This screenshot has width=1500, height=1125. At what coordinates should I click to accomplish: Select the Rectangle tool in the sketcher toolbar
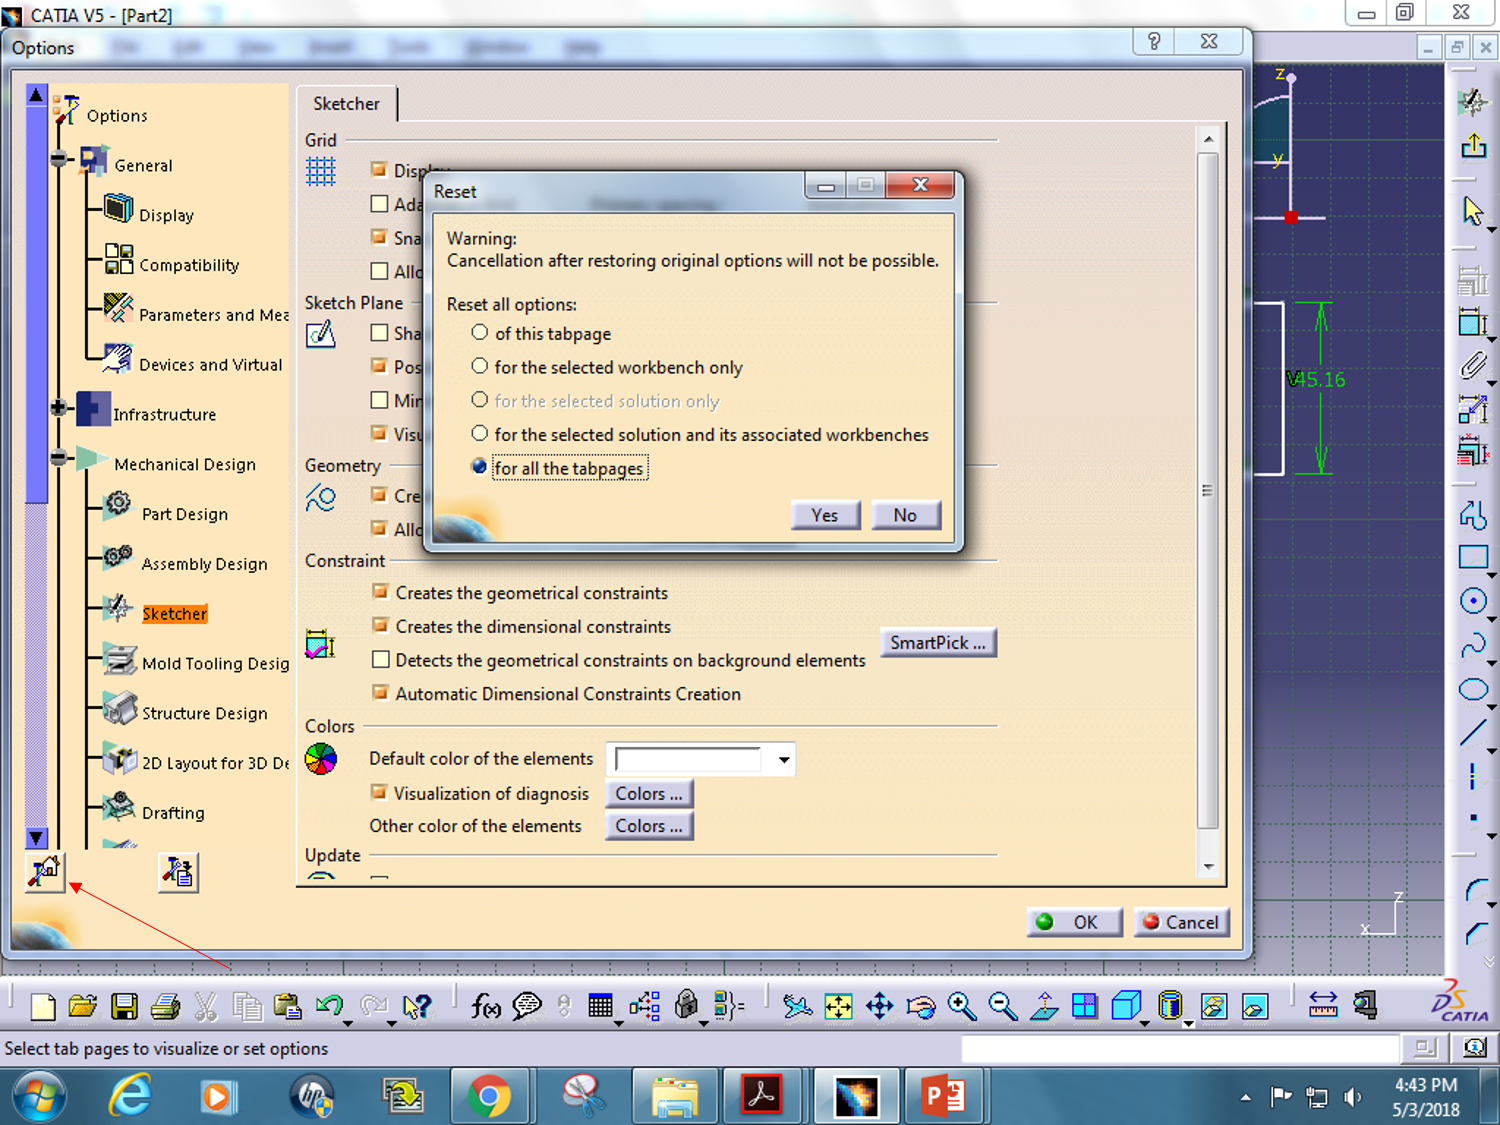(1473, 557)
